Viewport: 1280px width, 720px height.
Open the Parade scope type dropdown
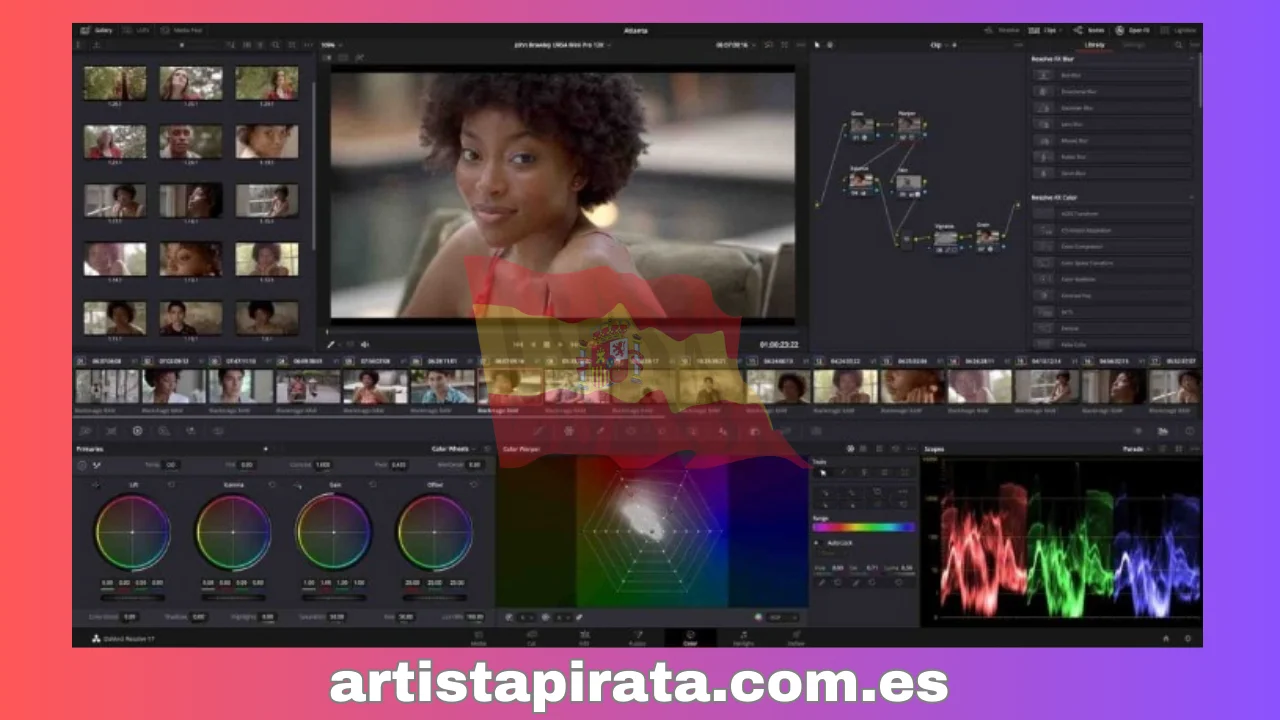[1136, 449]
